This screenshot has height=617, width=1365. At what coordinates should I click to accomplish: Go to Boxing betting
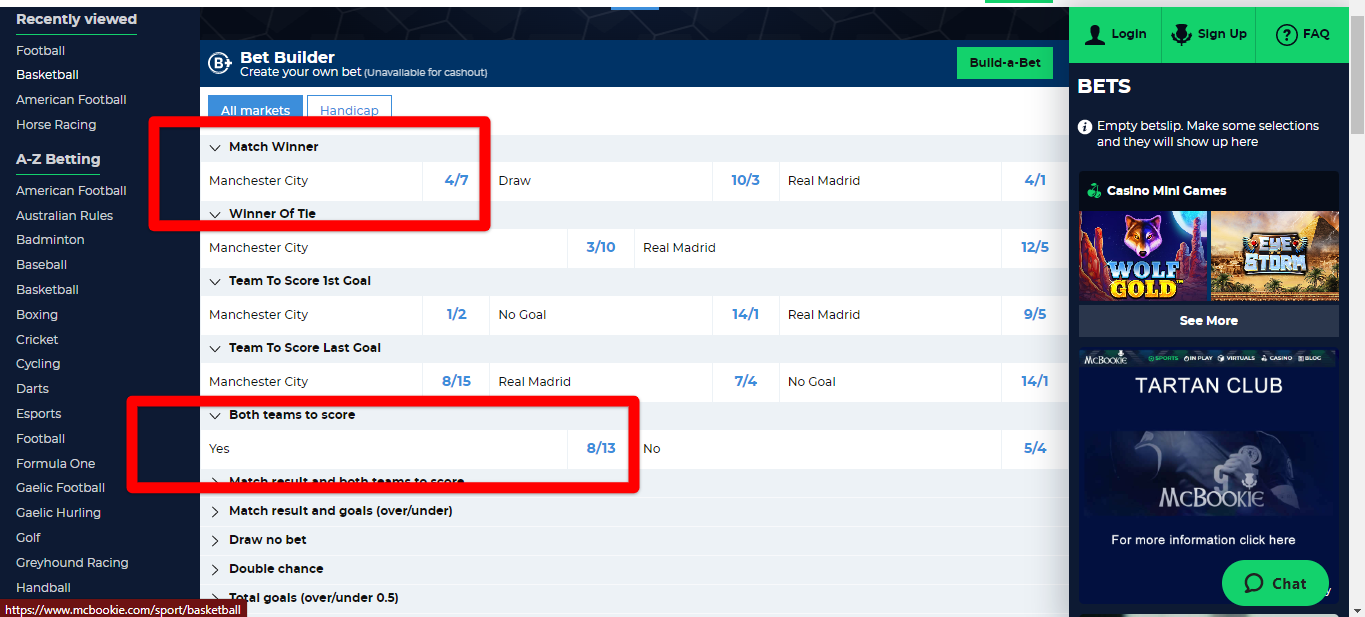pyautogui.click(x=37, y=315)
